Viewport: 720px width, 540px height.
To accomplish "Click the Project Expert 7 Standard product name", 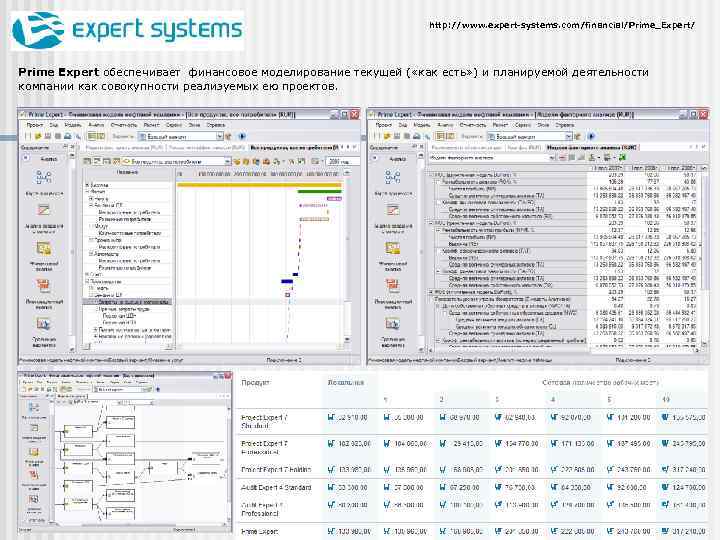I will (264, 422).
